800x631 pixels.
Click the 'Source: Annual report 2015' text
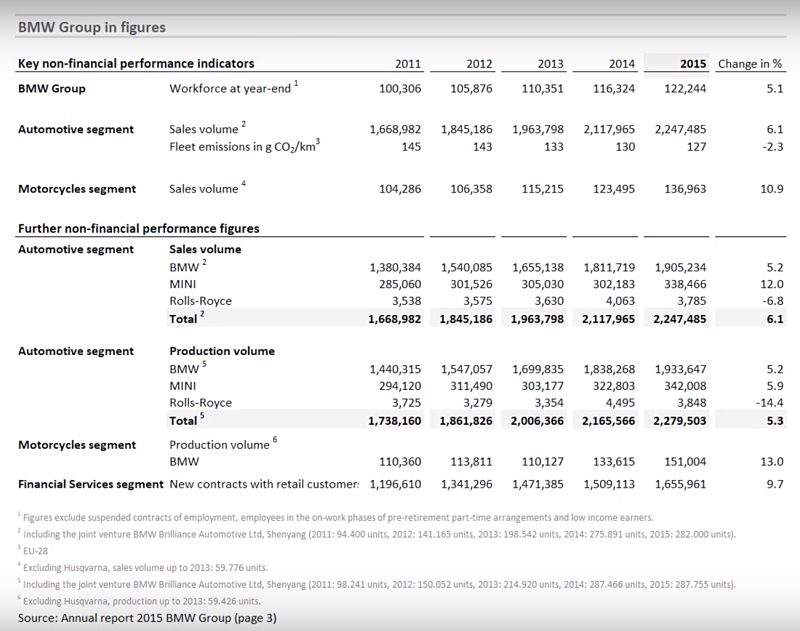point(147,618)
